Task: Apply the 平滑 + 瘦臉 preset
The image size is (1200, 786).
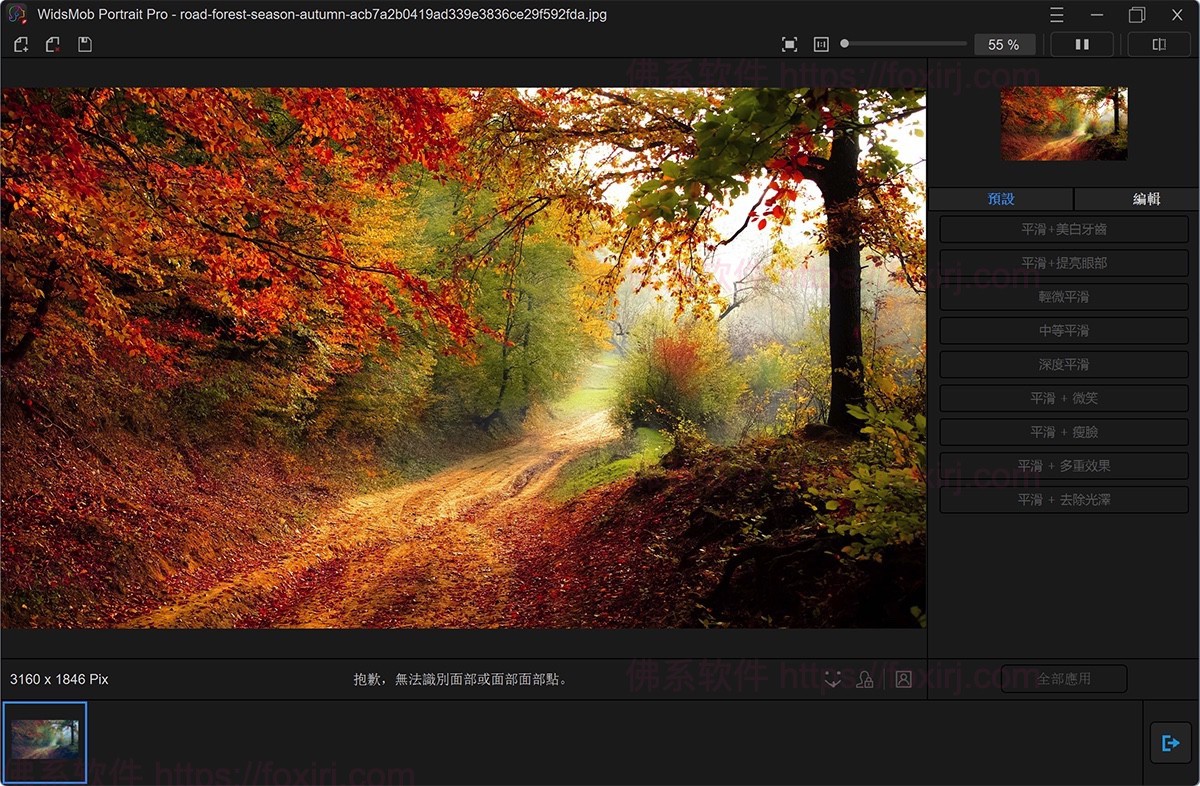Action: click(1063, 432)
